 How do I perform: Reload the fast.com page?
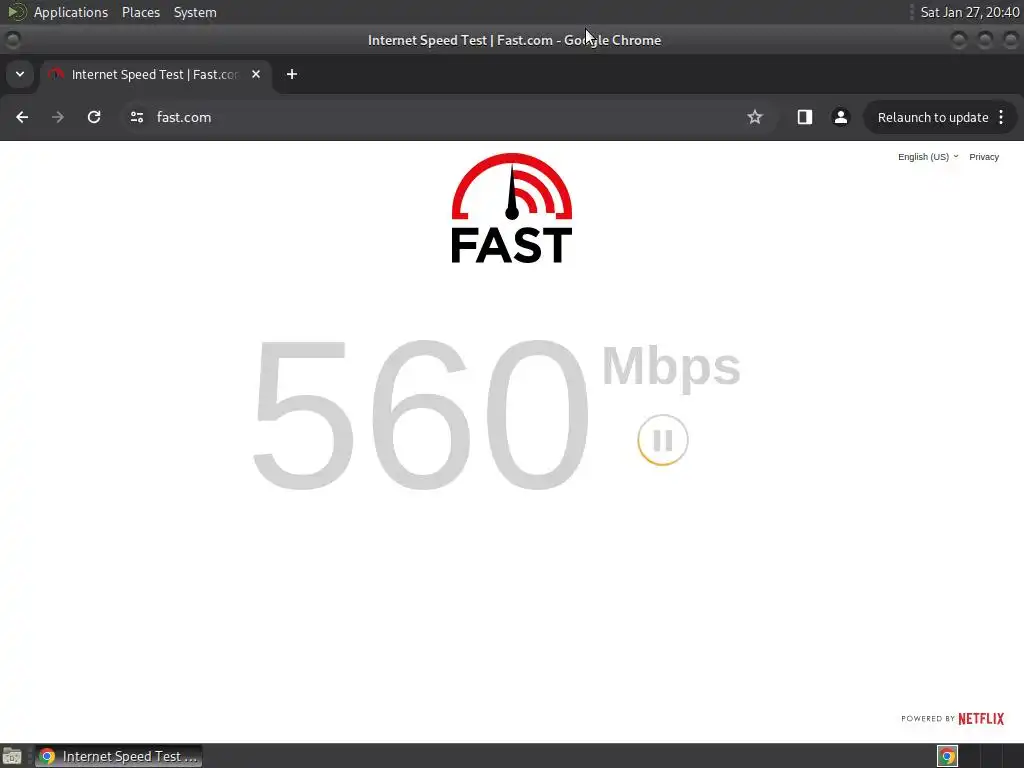pyautogui.click(x=94, y=117)
